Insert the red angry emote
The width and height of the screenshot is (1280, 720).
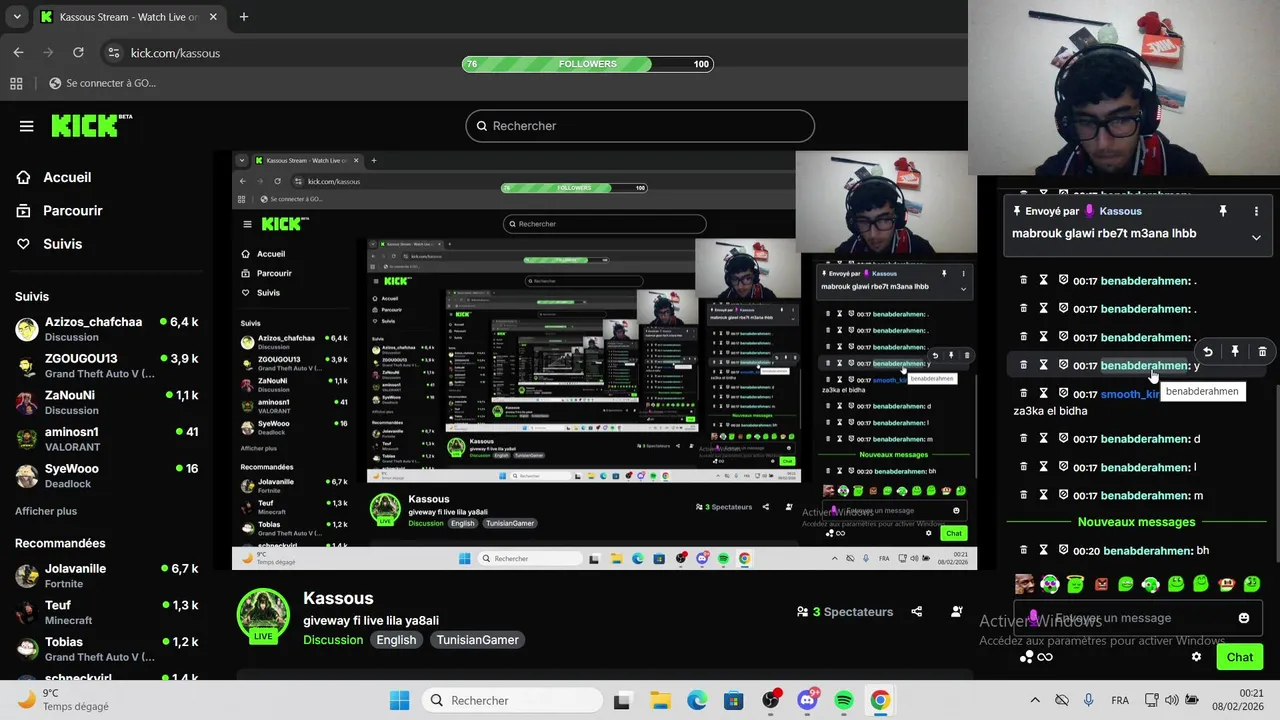1101,584
